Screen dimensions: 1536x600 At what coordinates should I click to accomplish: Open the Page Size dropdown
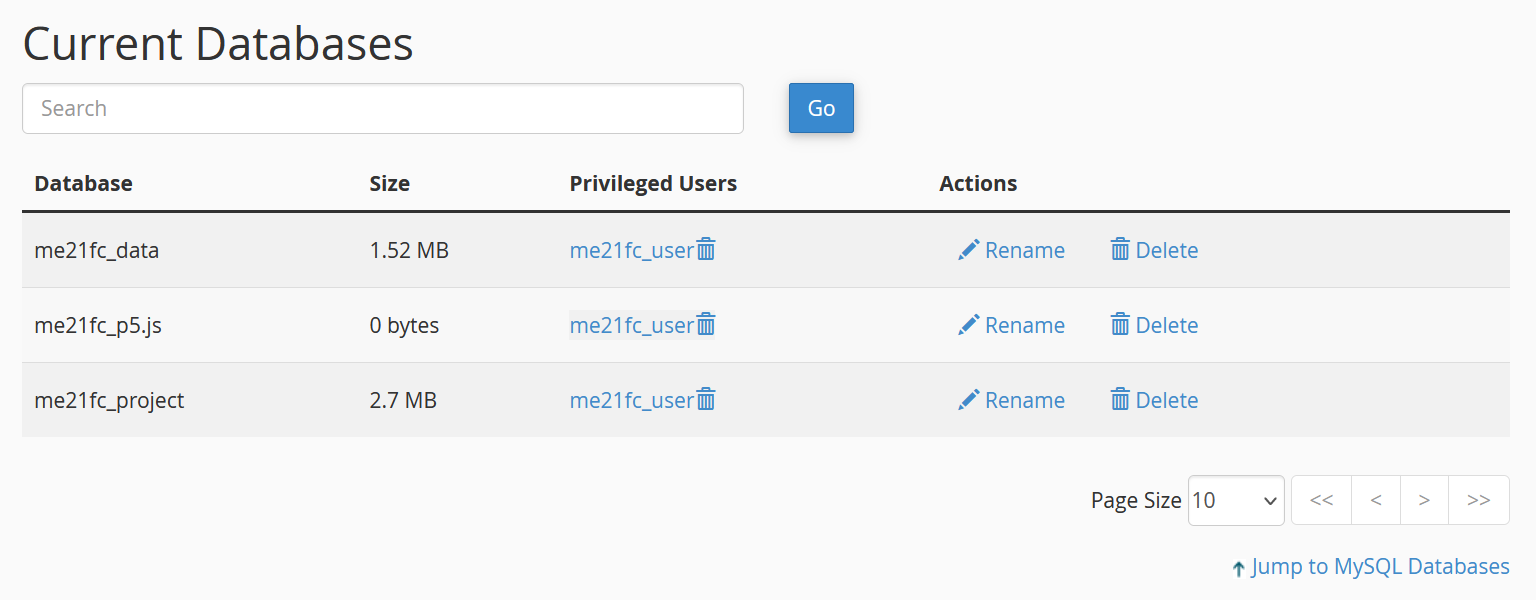pos(1236,500)
